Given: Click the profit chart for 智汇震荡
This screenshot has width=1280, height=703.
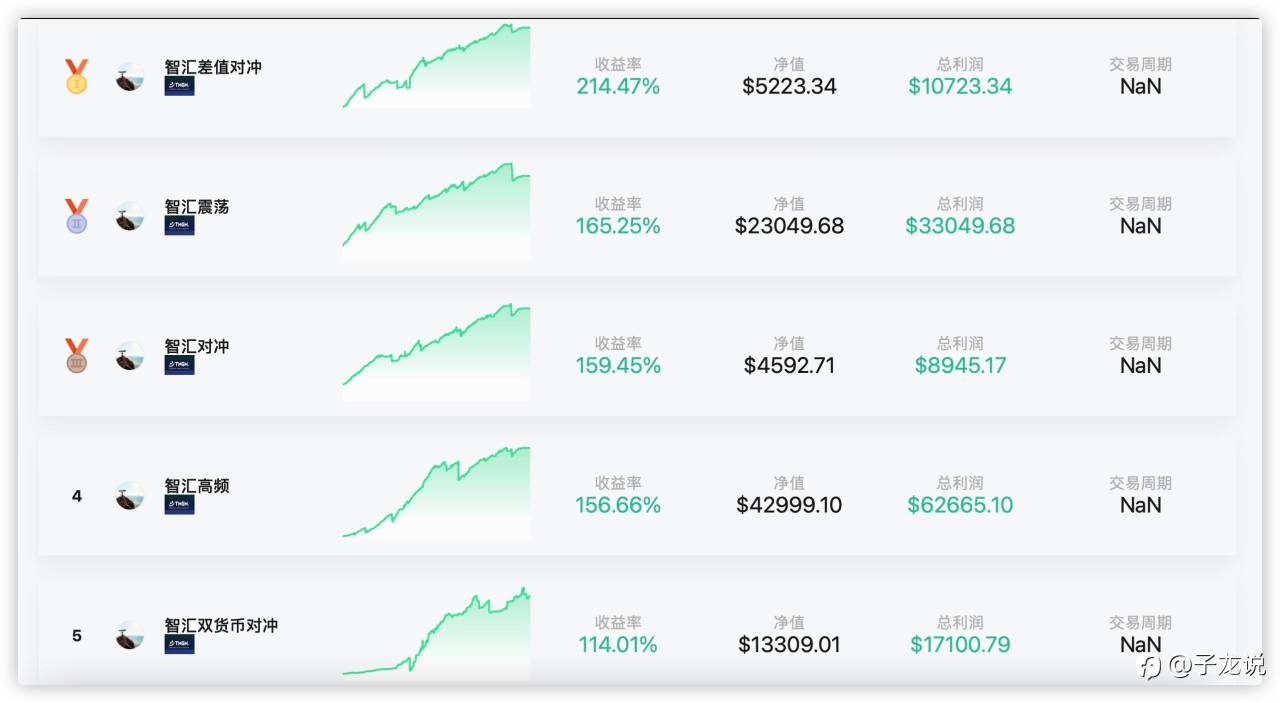Looking at the screenshot, I should pyautogui.click(x=436, y=212).
